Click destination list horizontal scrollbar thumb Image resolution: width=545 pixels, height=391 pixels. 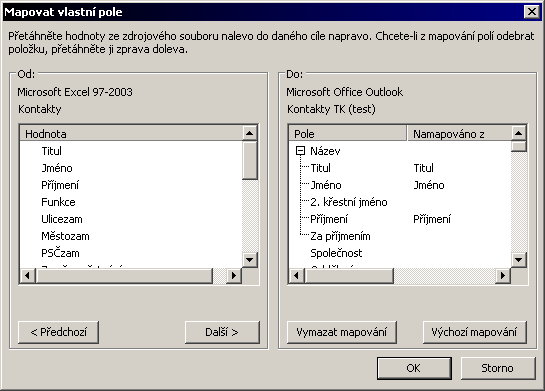[349, 276]
